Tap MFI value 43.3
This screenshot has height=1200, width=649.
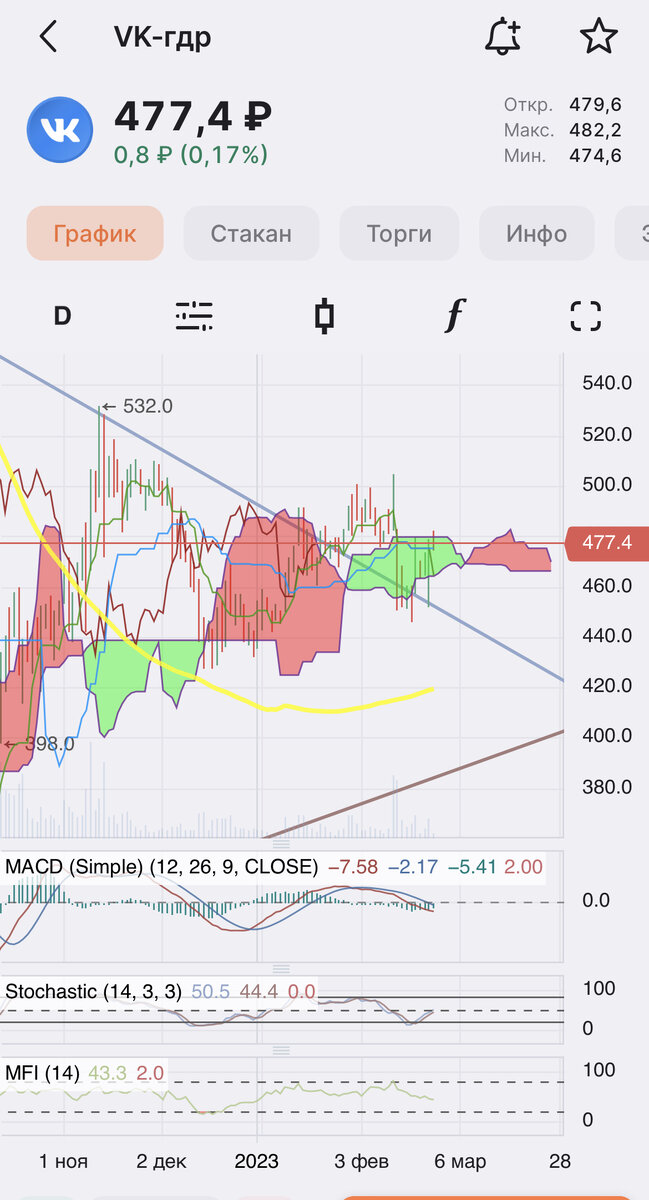point(107,1073)
